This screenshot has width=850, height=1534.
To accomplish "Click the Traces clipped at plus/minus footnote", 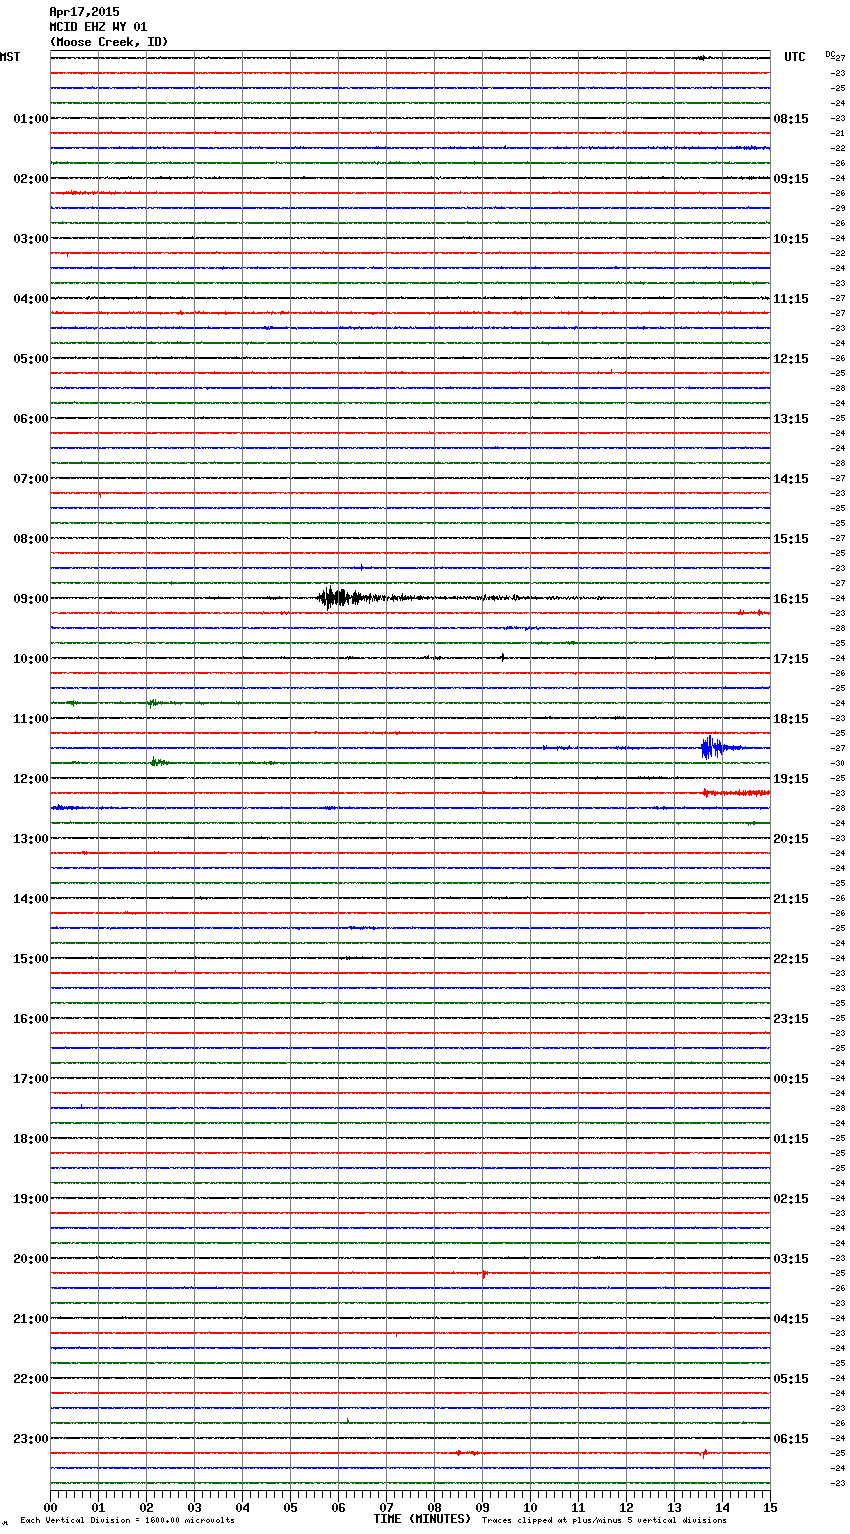I will [x=604, y=1521].
